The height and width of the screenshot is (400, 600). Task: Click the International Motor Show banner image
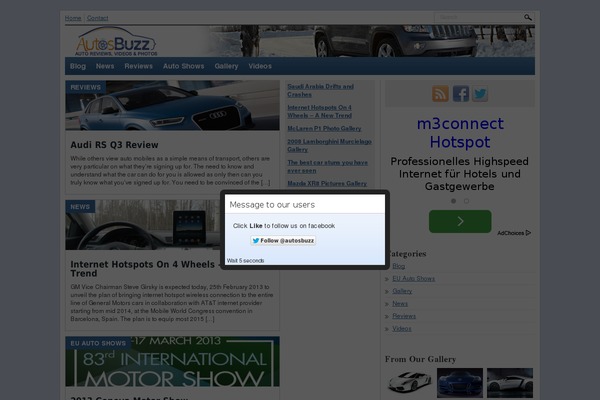173,362
